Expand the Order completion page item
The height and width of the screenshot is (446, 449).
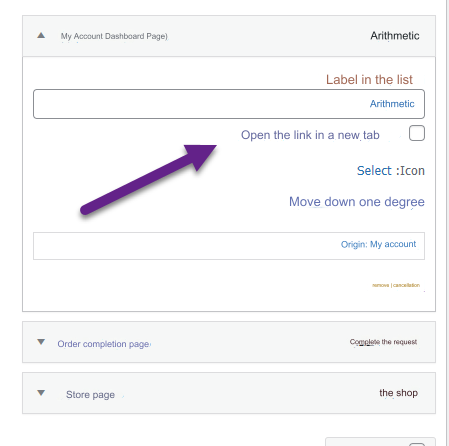click(41, 342)
